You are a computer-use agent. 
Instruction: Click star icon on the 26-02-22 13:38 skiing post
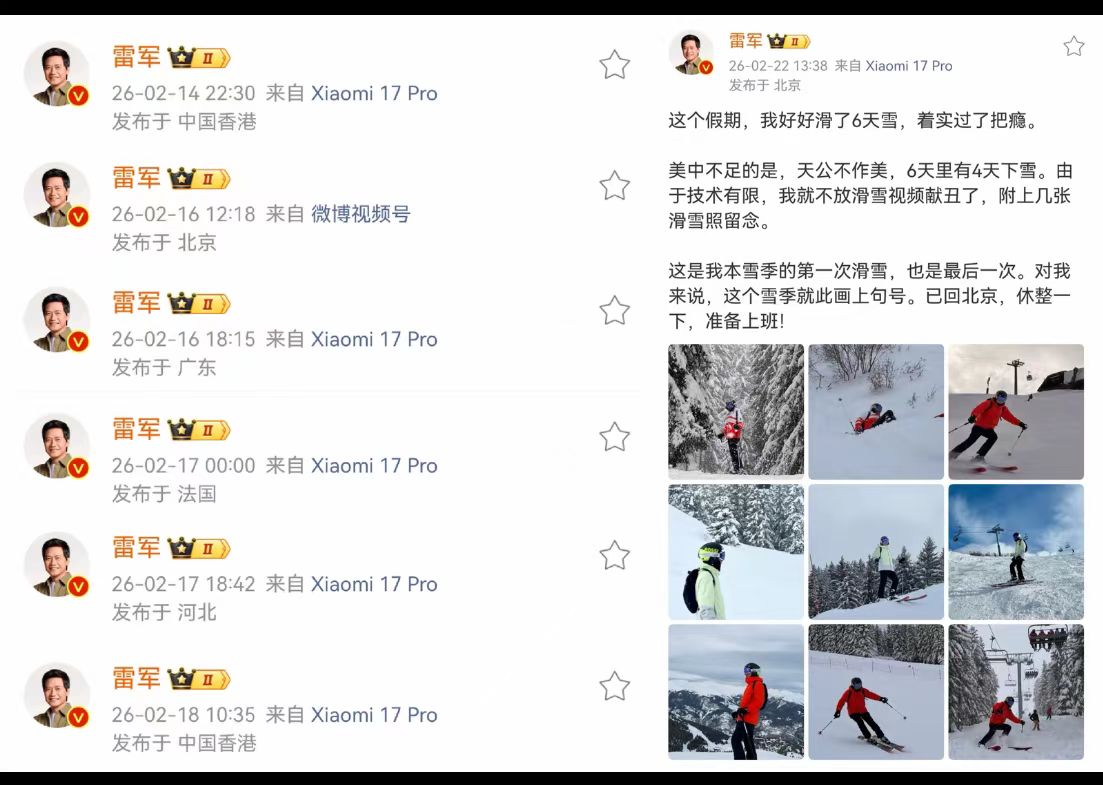point(1073,46)
